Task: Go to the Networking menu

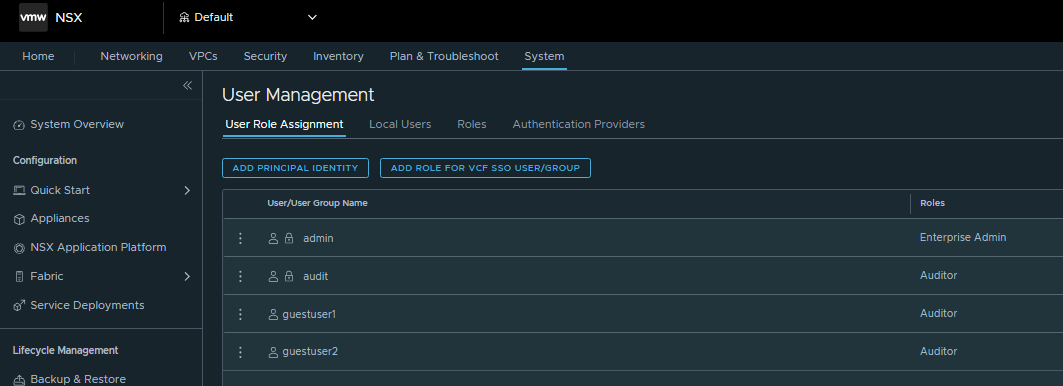Action: (132, 56)
